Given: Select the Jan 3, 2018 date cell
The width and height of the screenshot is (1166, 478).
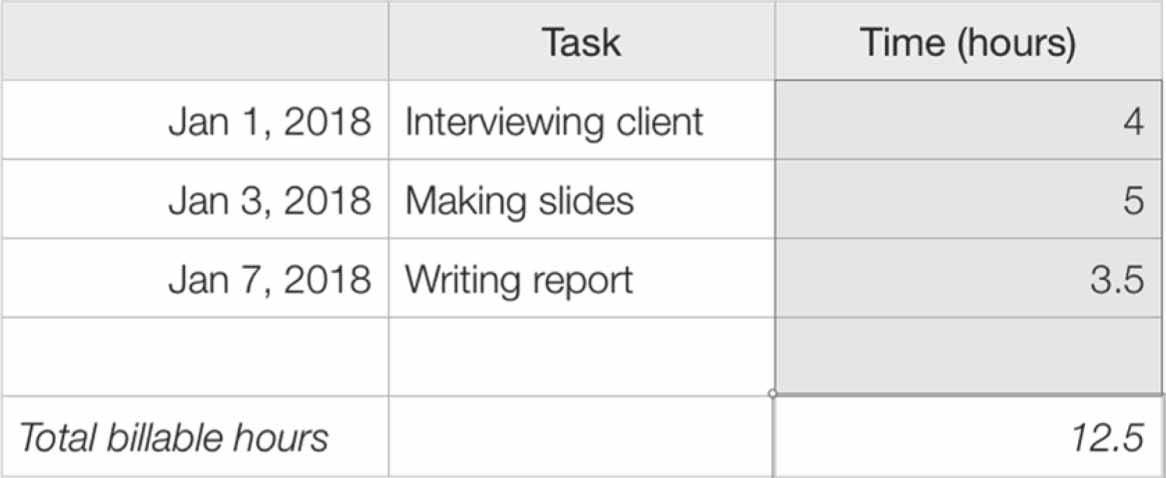Looking at the screenshot, I should click(x=194, y=200).
